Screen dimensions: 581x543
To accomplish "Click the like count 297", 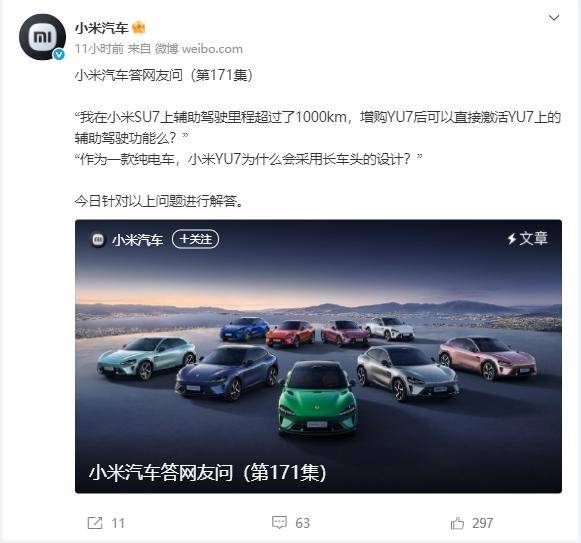I will point(482,523).
